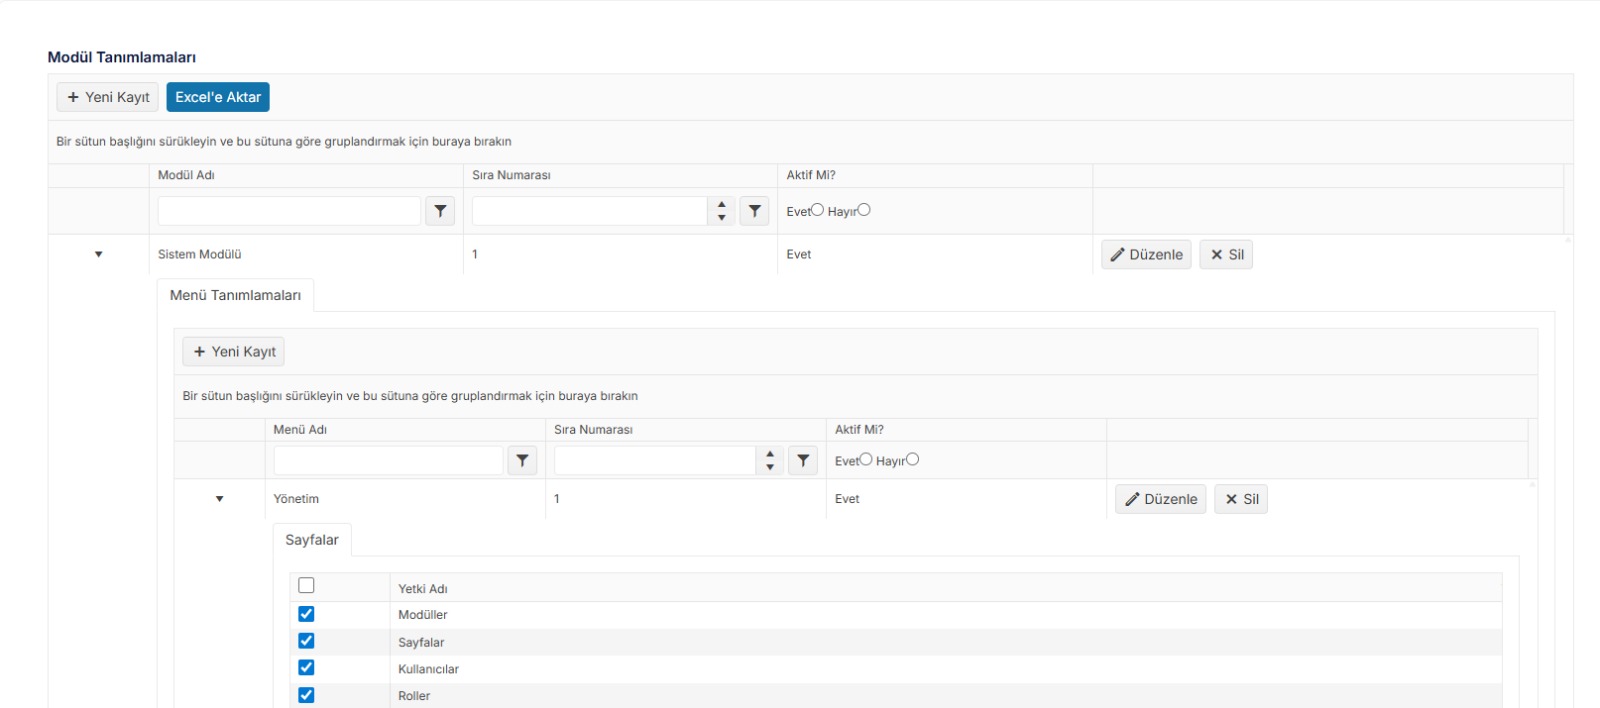Increase module Sıra Numarası filter value

click(722, 205)
